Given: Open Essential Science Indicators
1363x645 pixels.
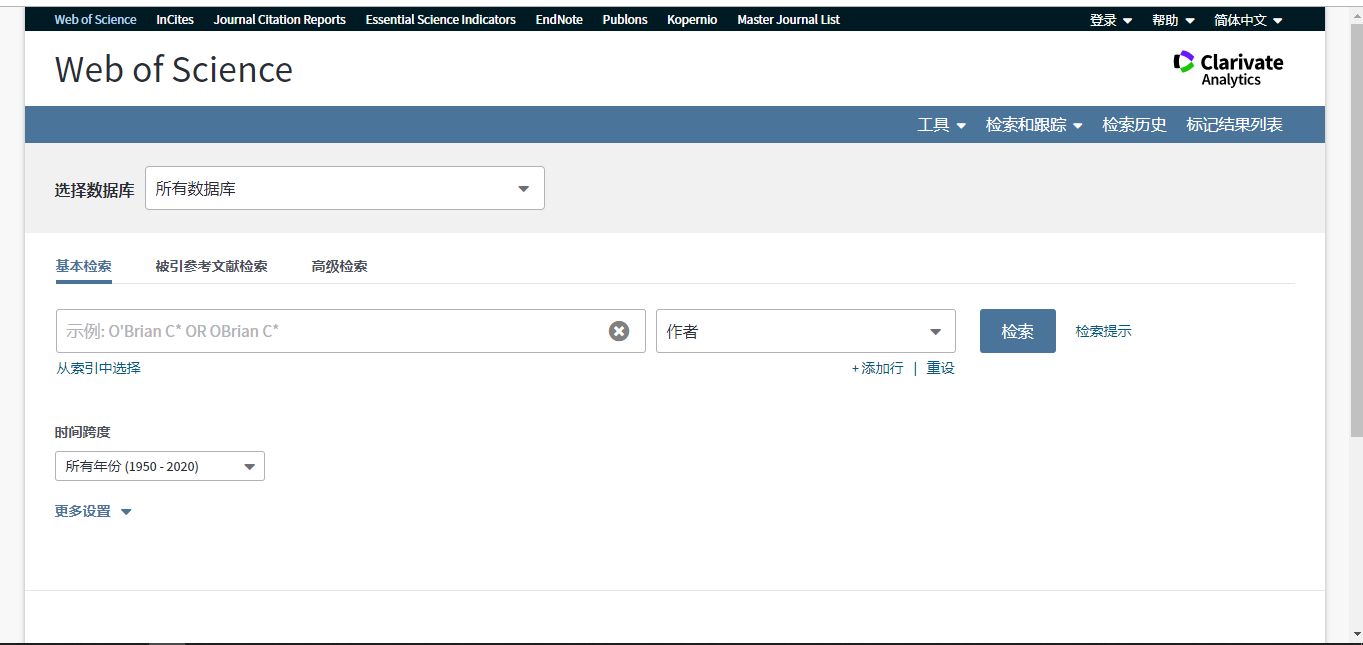Looking at the screenshot, I should [441, 19].
